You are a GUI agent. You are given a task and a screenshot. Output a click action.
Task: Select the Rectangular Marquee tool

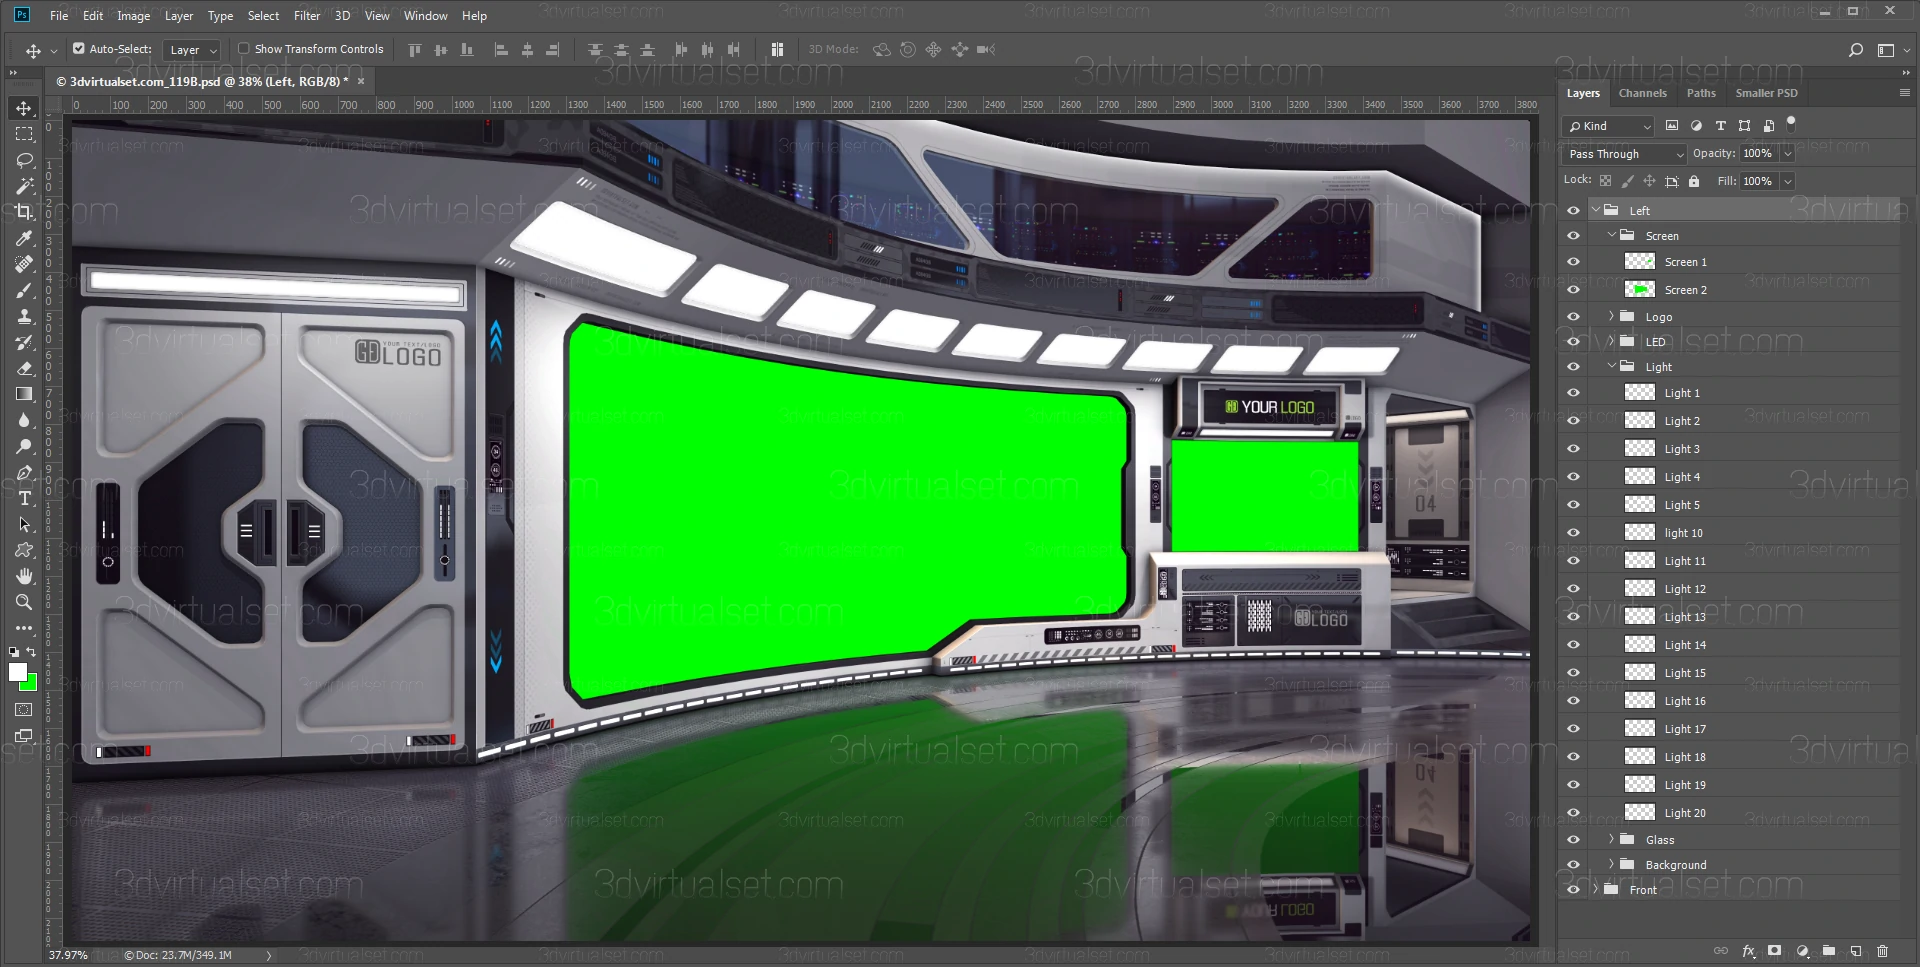[24, 134]
